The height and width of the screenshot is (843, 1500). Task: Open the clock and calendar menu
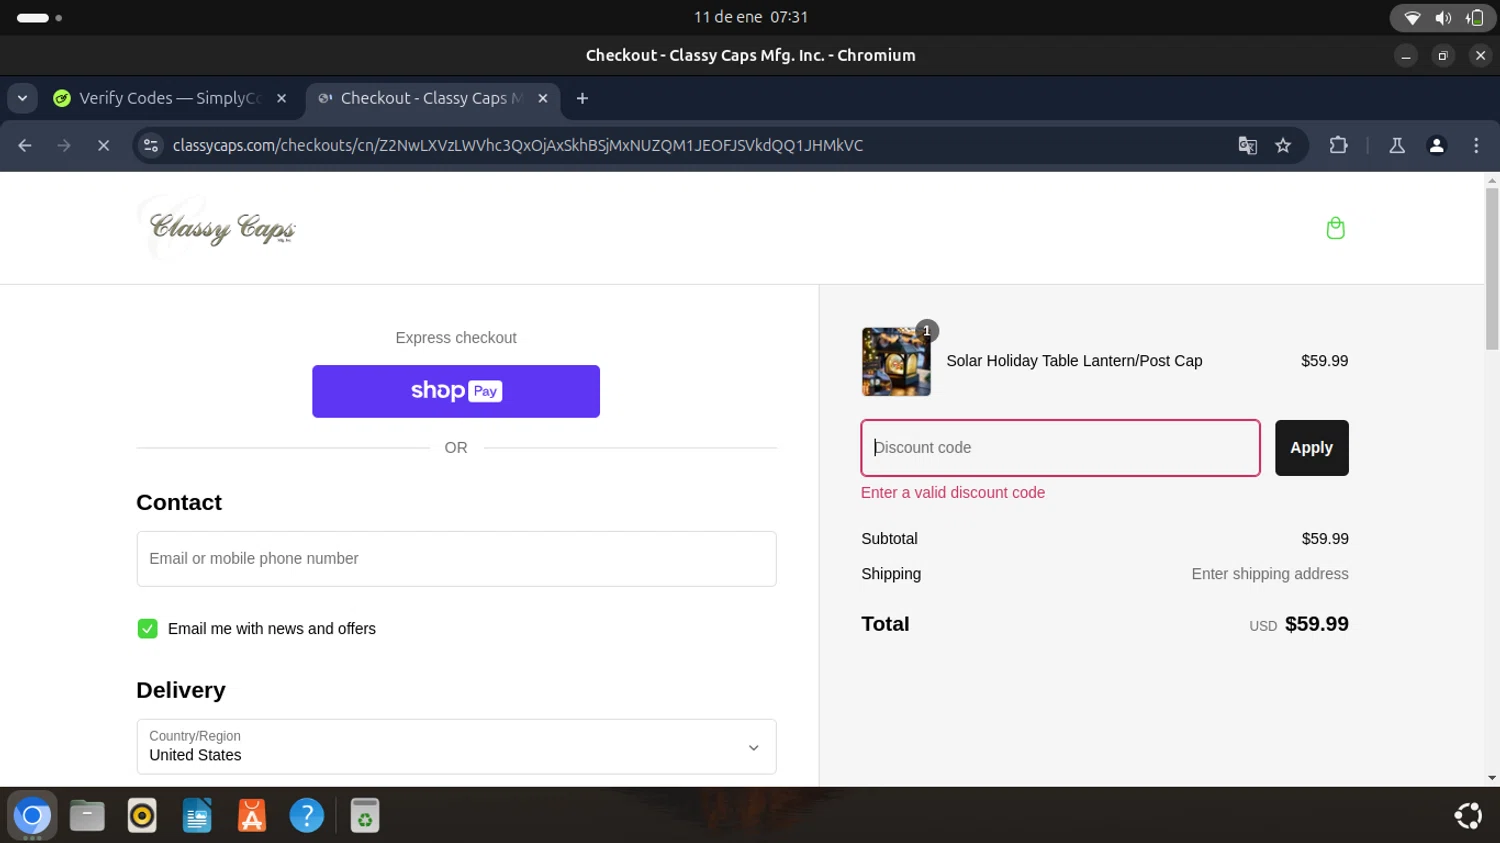pos(751,17)
